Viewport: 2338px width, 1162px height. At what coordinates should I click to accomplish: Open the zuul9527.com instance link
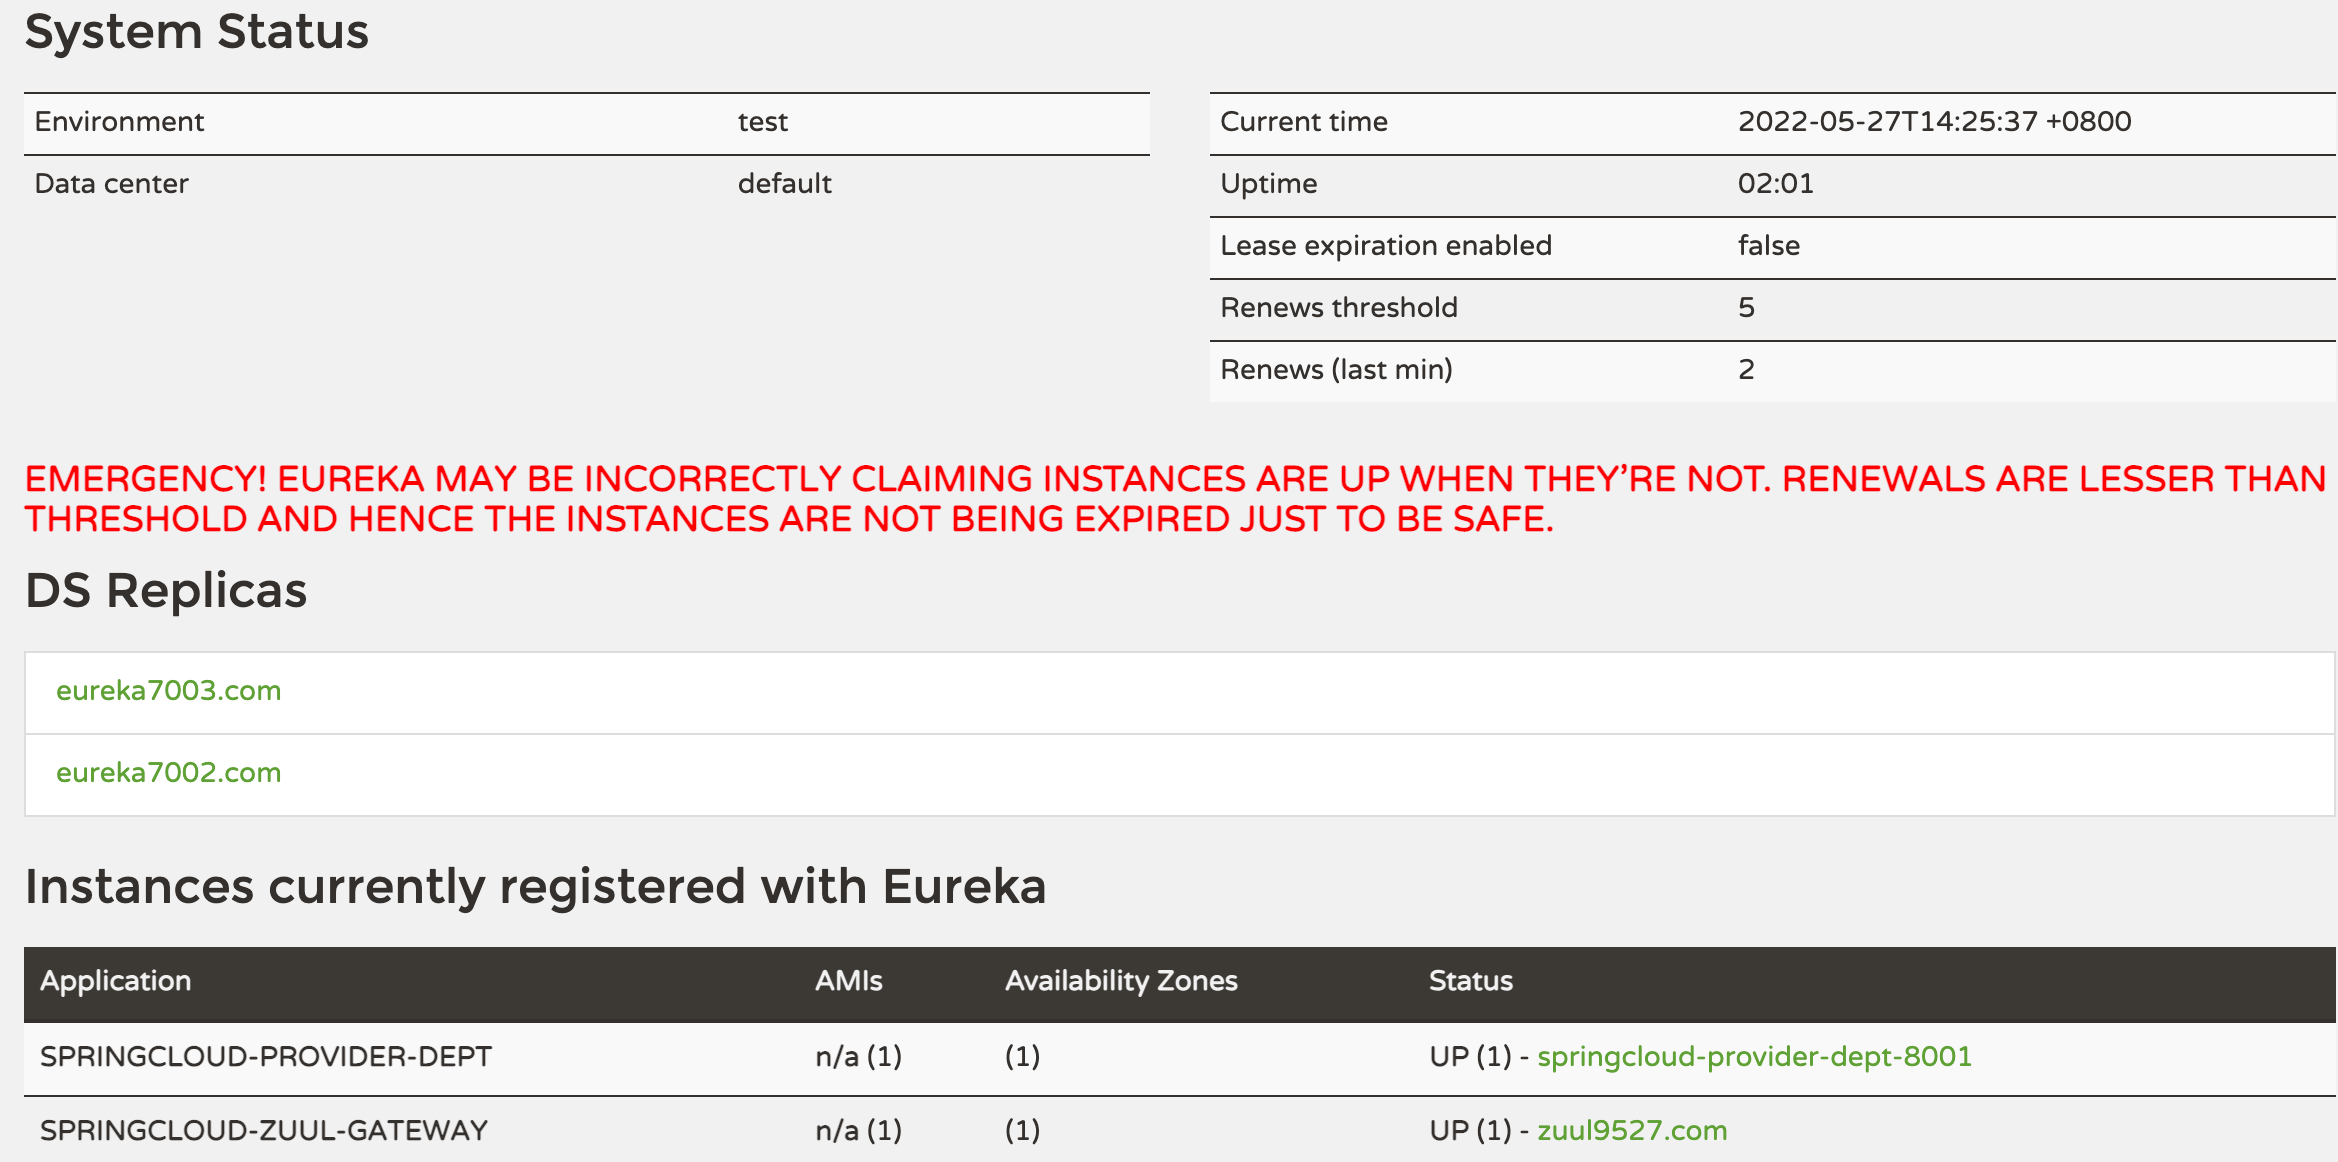(x=1632, y=1131)
